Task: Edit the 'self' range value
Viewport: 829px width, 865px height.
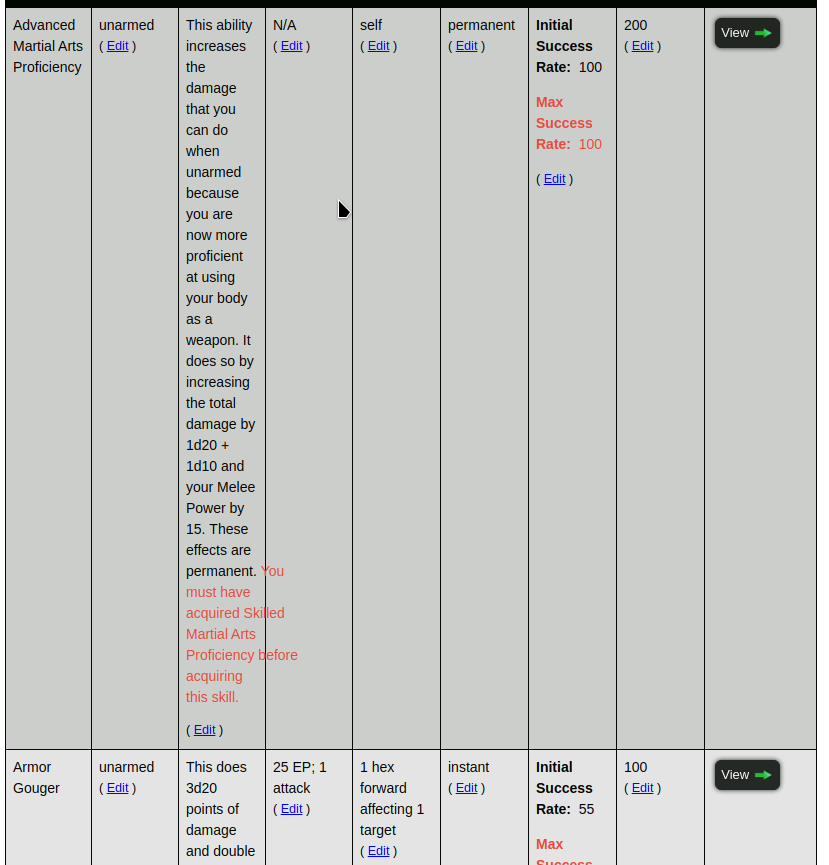Action: (x=378, y=46)
